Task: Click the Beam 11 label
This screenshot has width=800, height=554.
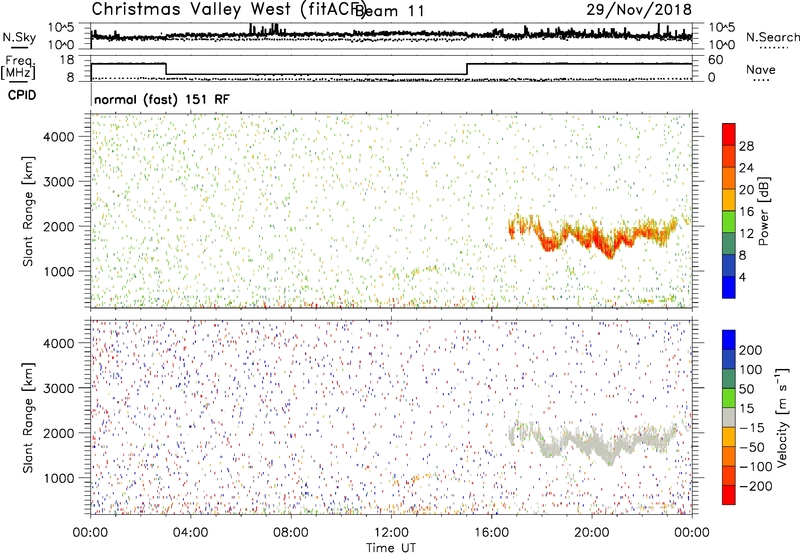Action: coord(389,11)
